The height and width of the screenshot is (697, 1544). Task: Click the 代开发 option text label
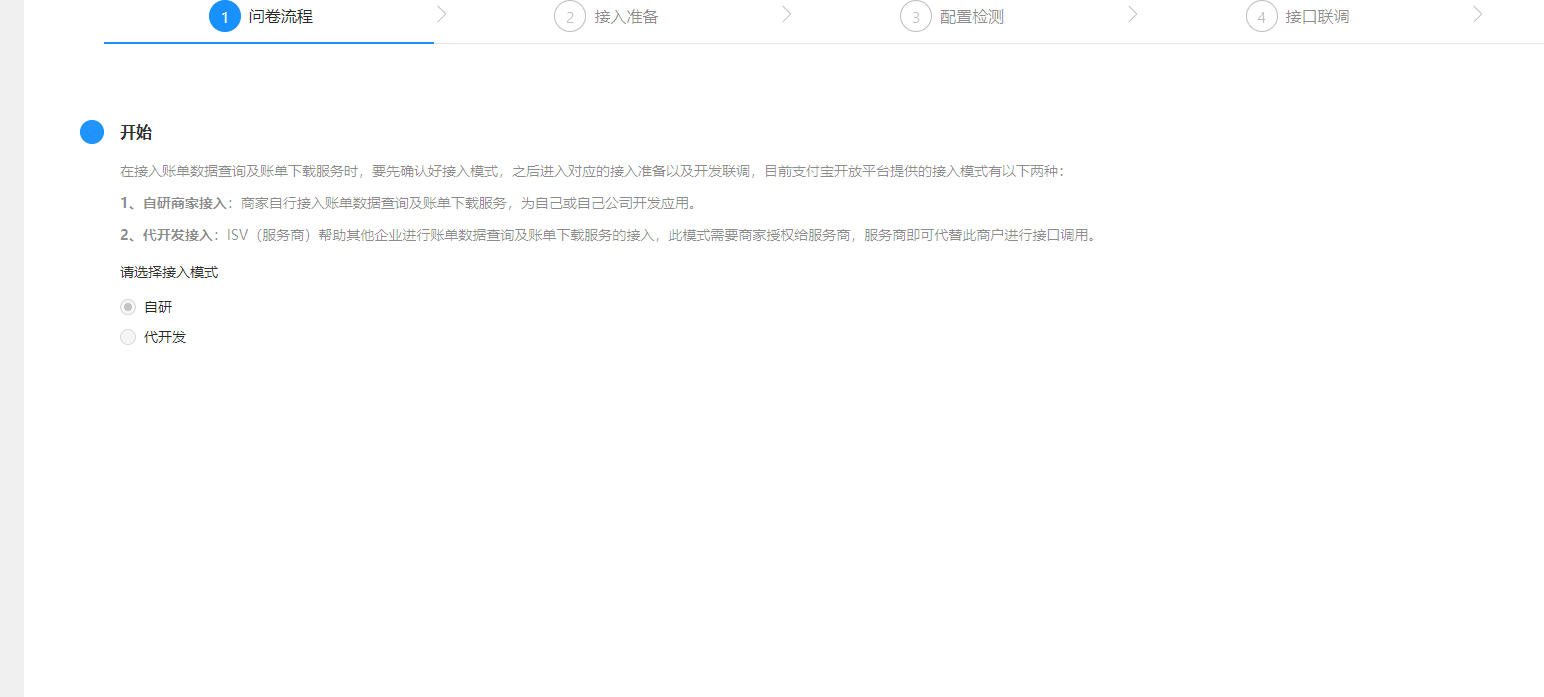point(165,337)
